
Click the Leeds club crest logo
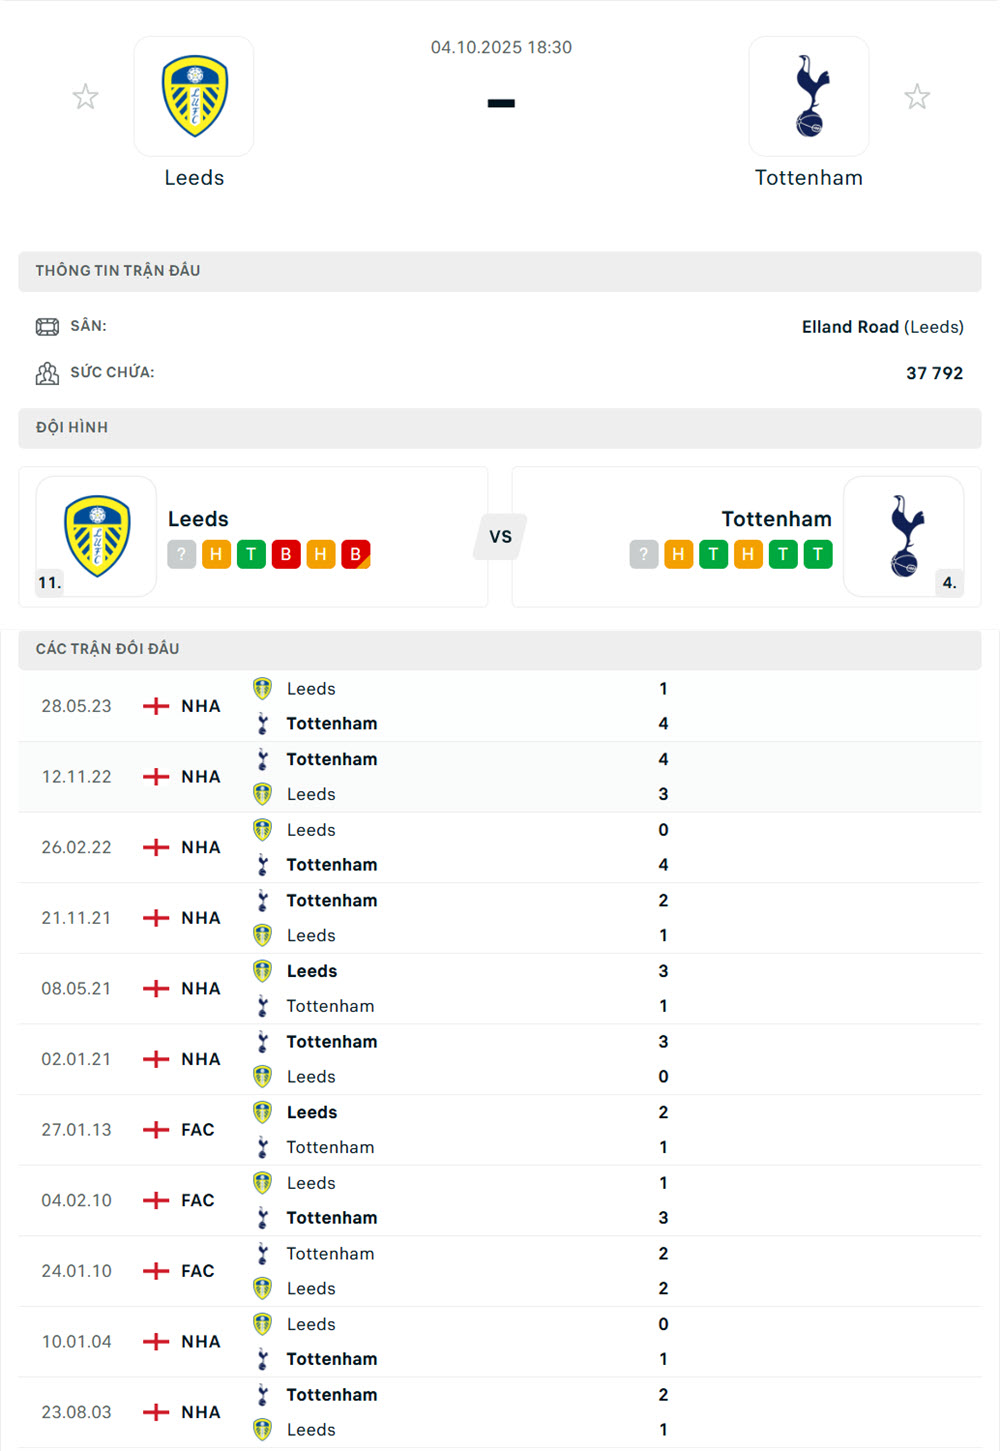pos(194,96)
